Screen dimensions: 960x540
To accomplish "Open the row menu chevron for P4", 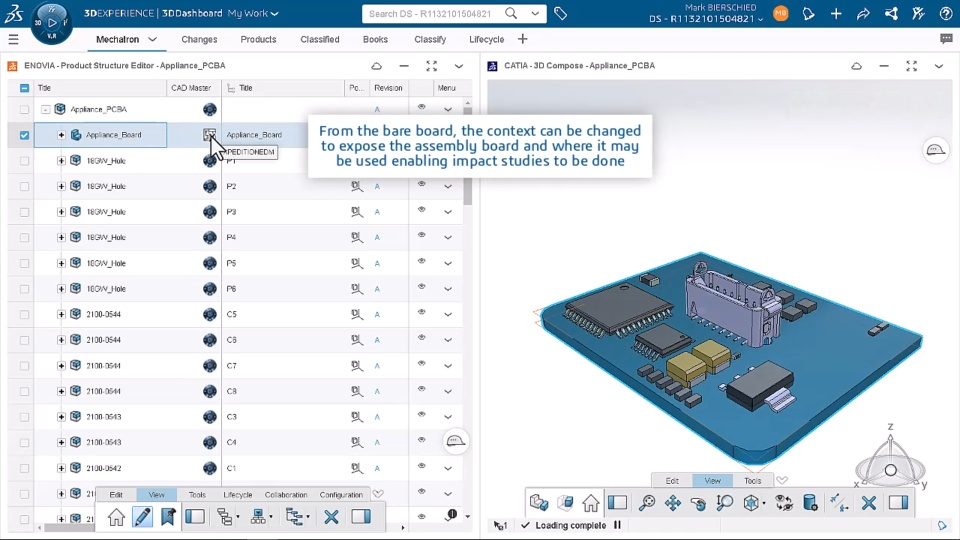I will [x=448, y=238].
